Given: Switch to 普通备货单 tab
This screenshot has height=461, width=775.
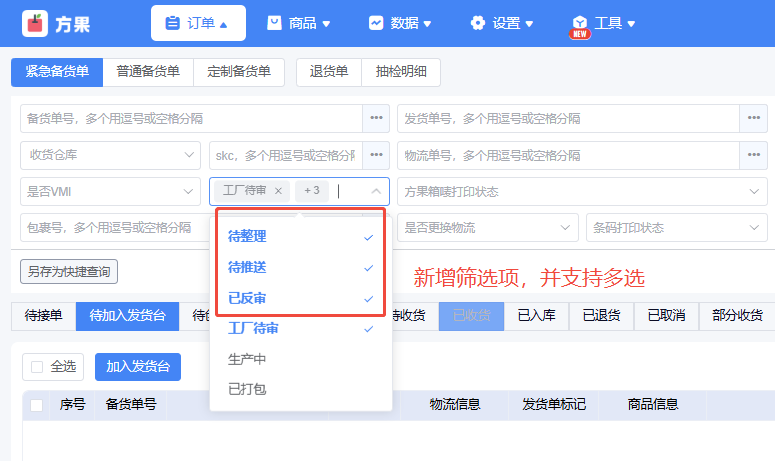Looking at the screenshot, I should 148,72.
